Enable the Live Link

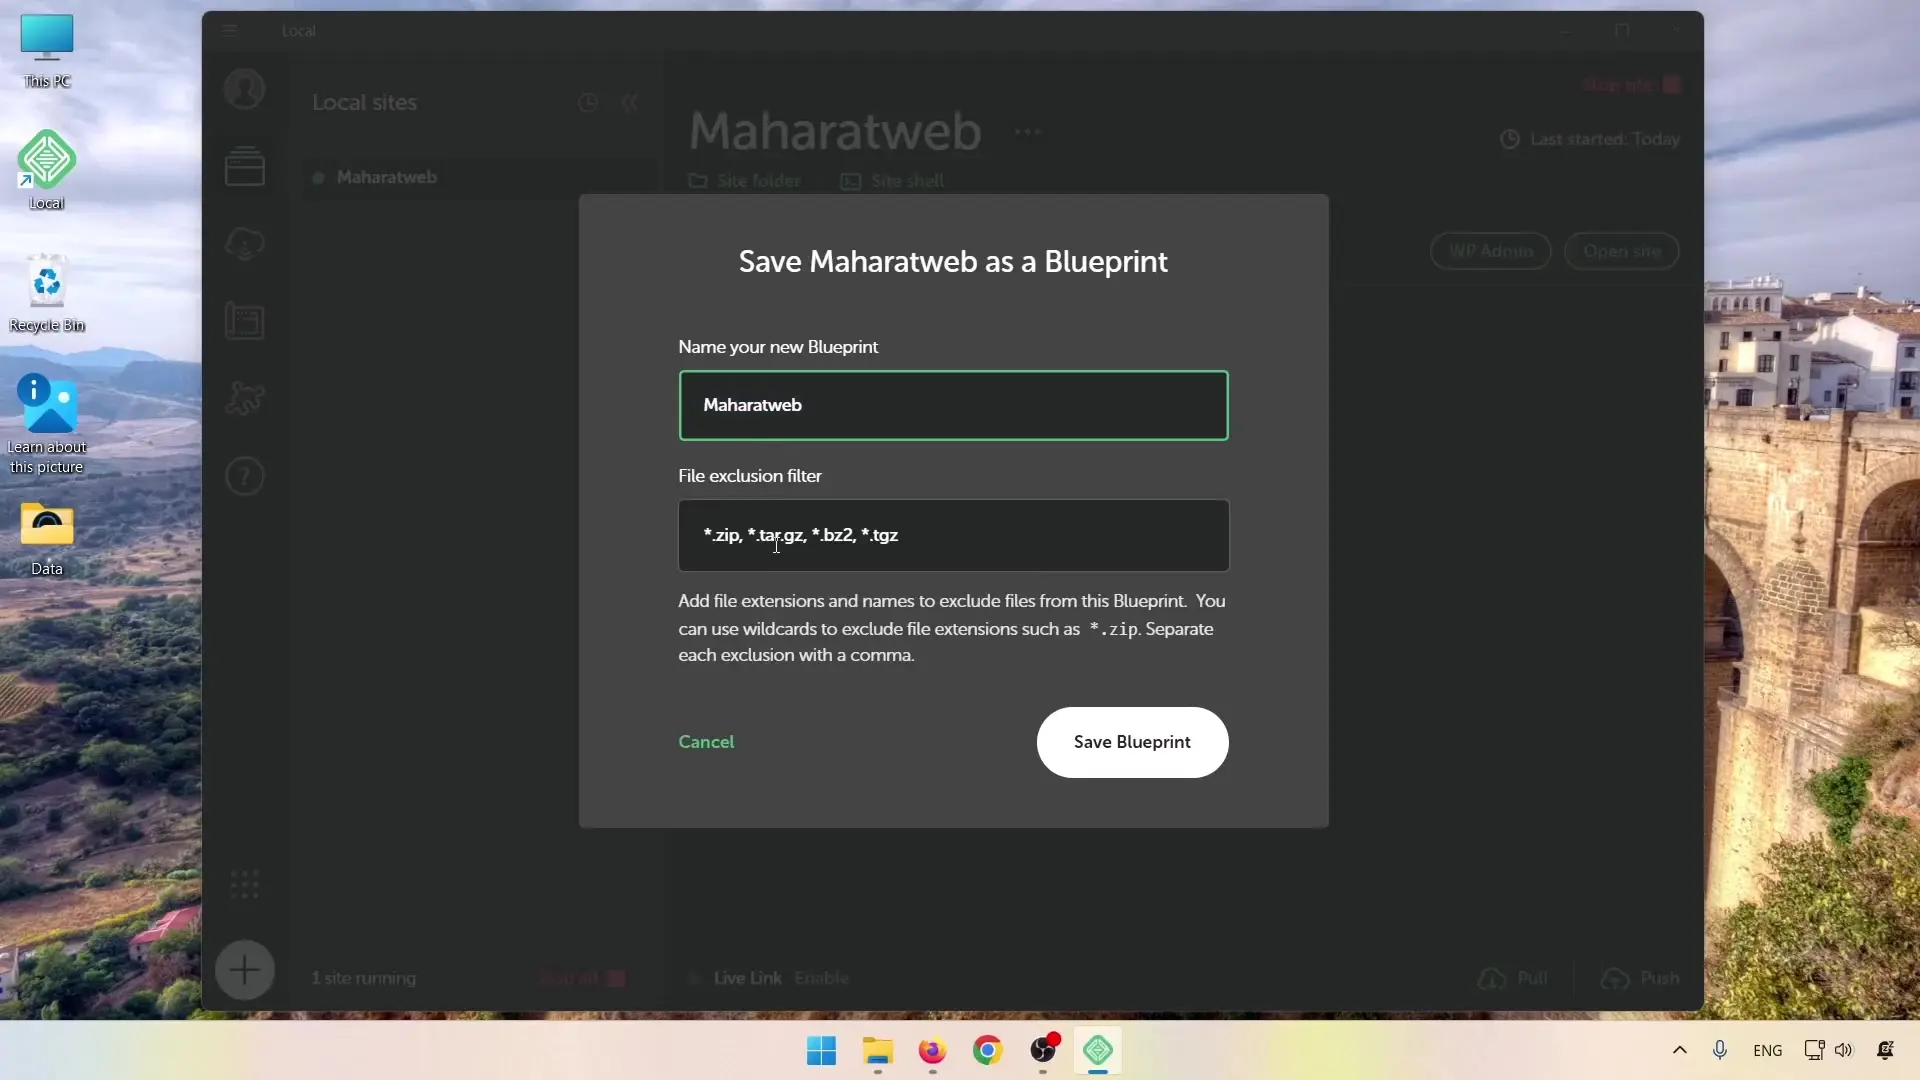tap(822, 978)
